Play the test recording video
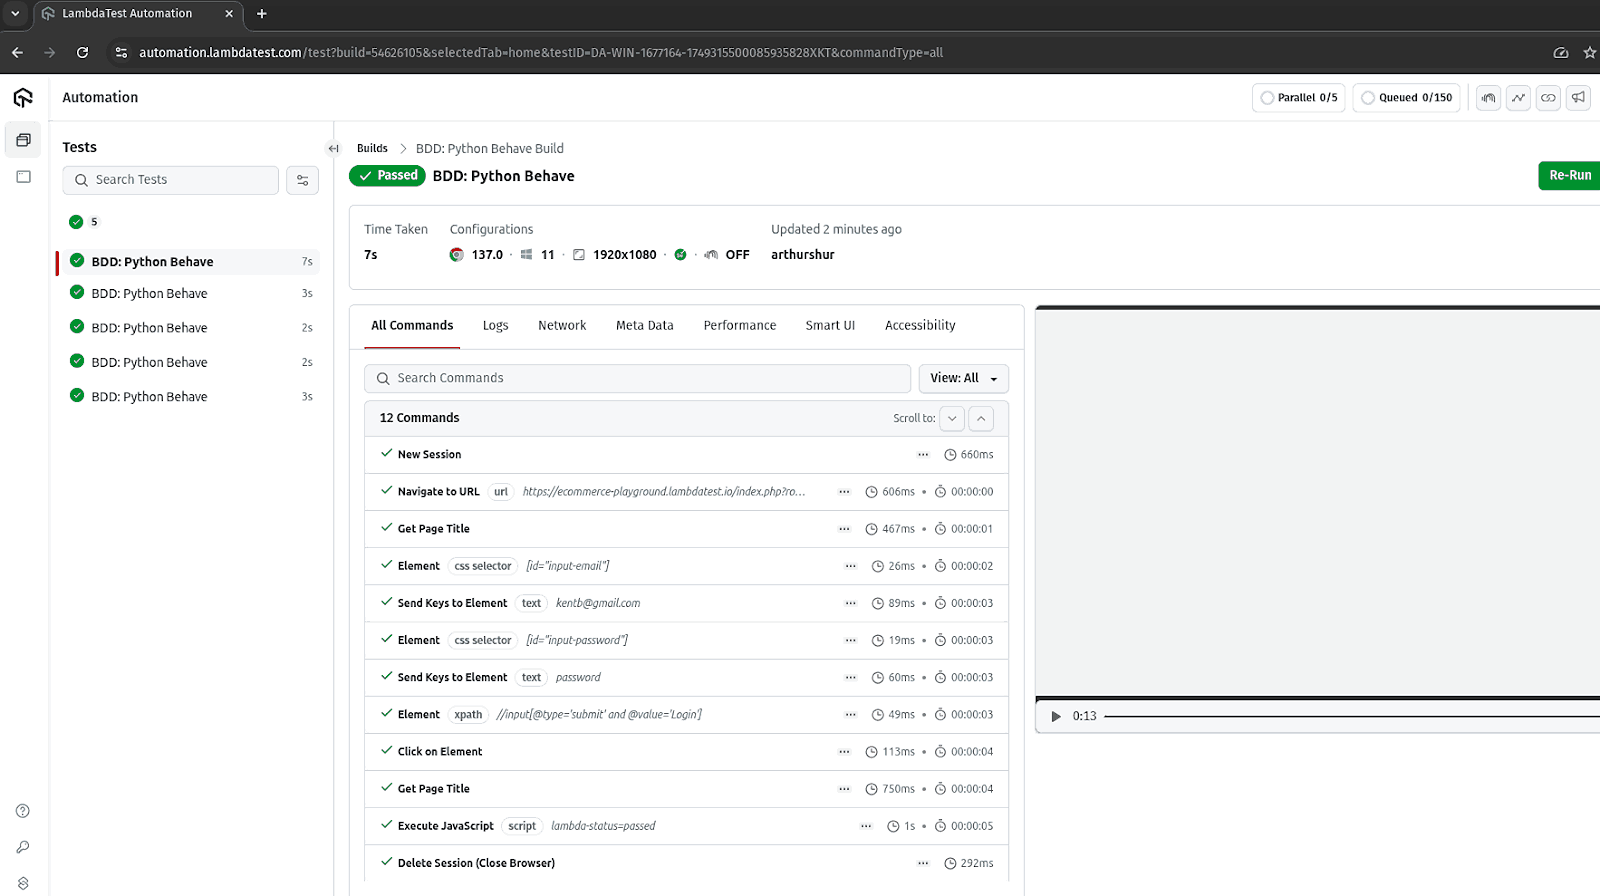 (1055, 716)
